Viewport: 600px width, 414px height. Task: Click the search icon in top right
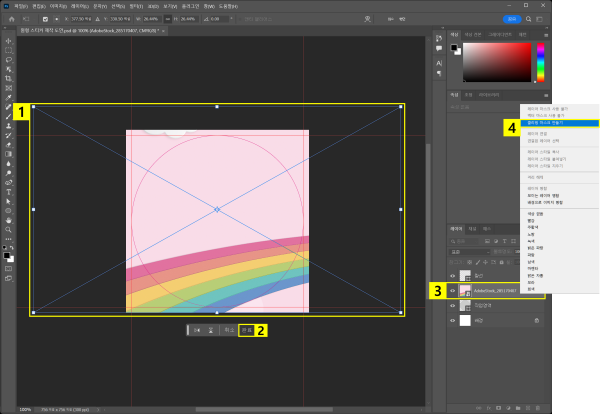coord(530,18)
